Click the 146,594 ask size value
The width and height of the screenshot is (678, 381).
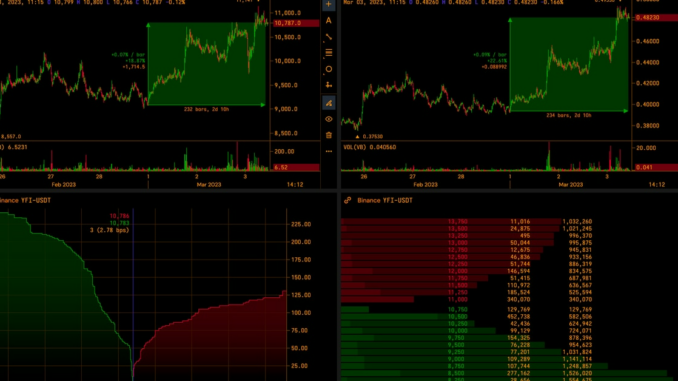(518, 271)
